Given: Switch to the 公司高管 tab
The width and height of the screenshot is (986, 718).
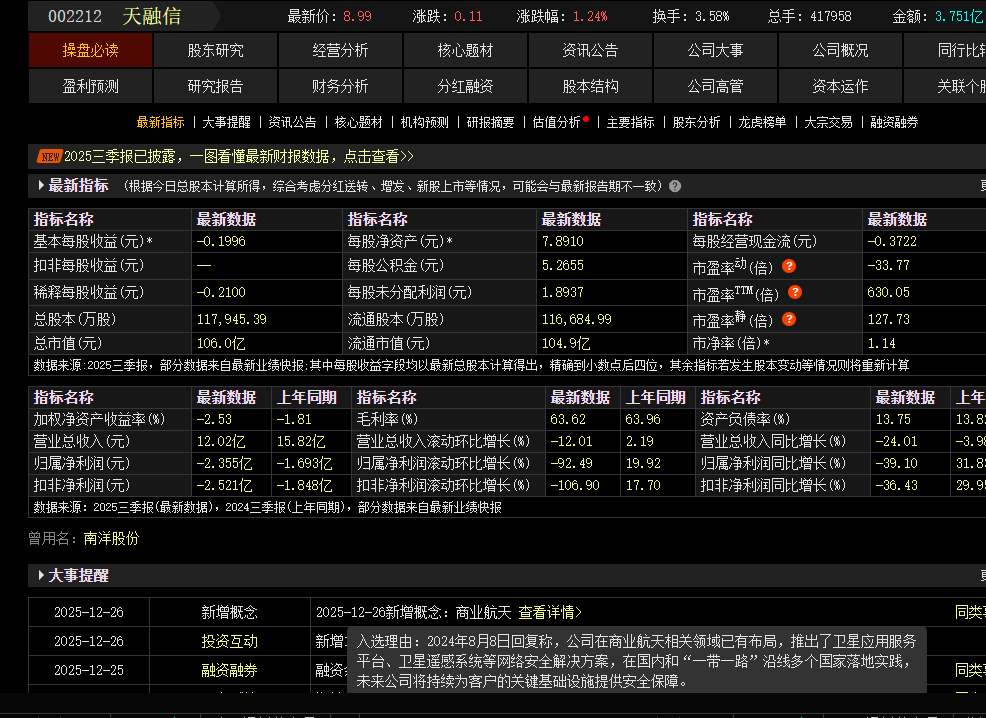Looking at the screenshot, I should tap(715, 86).
